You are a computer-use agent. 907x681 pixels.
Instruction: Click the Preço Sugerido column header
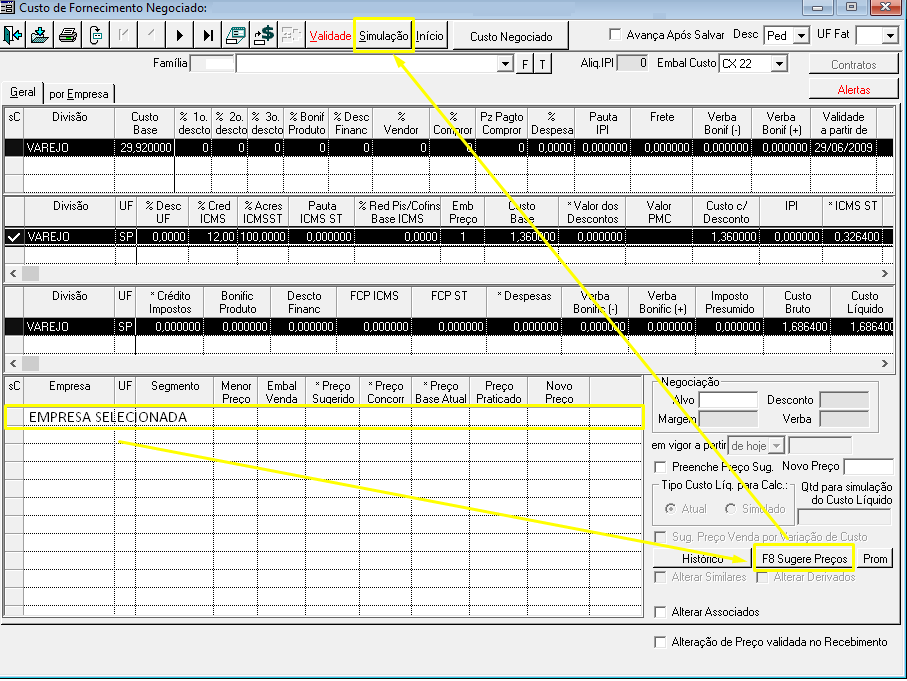pyautogui.click(x=333, y=392)
